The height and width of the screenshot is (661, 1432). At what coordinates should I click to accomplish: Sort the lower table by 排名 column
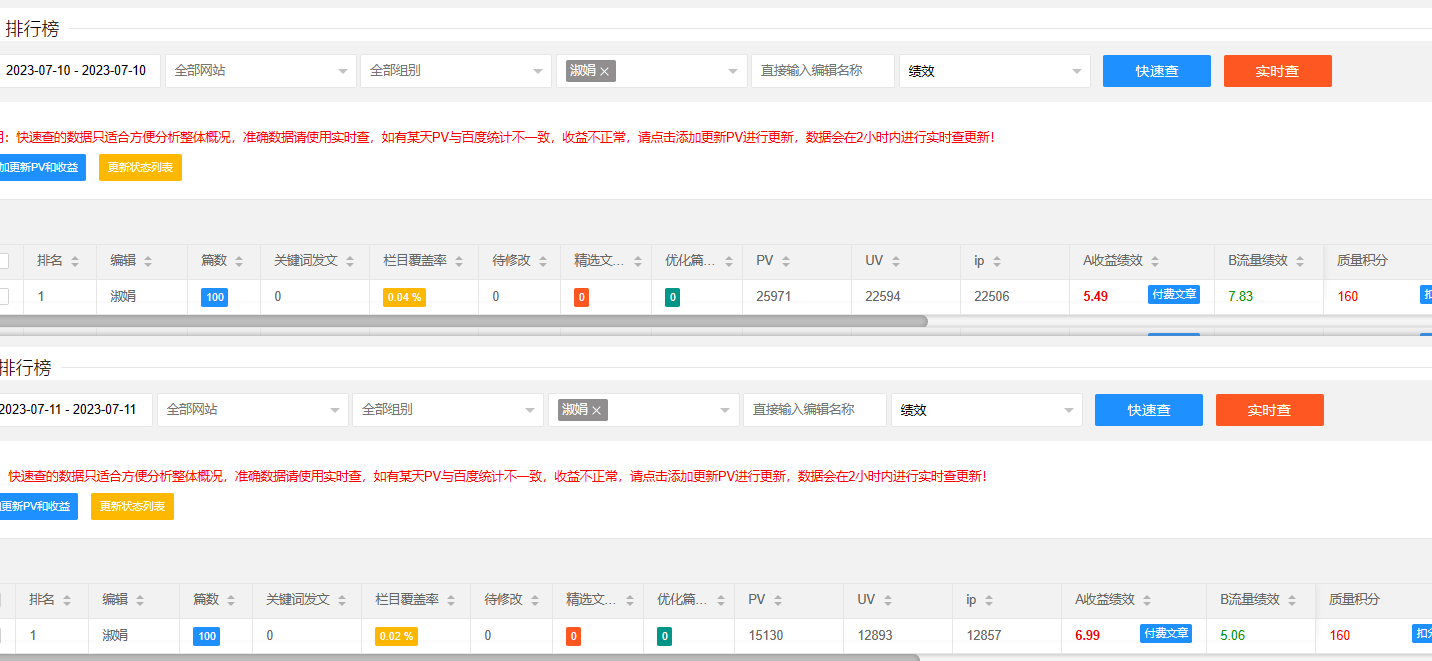67,600
